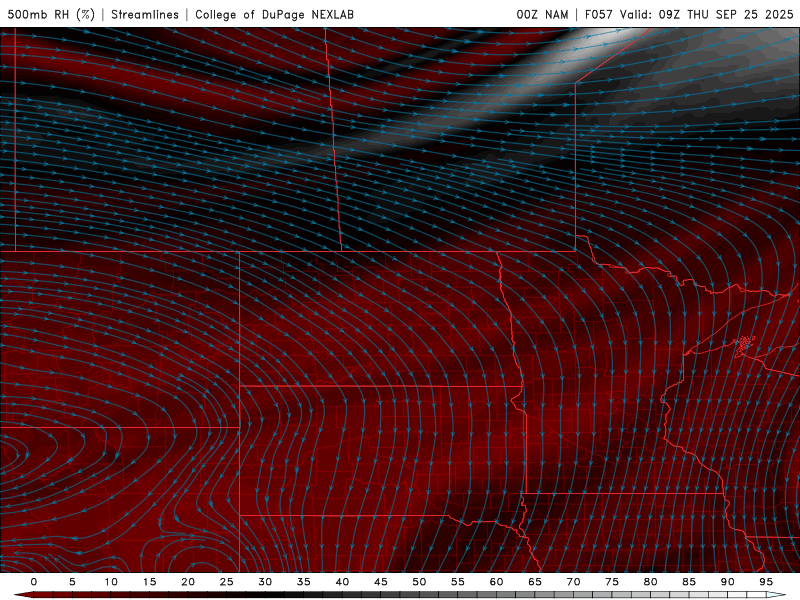Click the color bar label "0"
The image size is (800, 600).
pos(34,582)
